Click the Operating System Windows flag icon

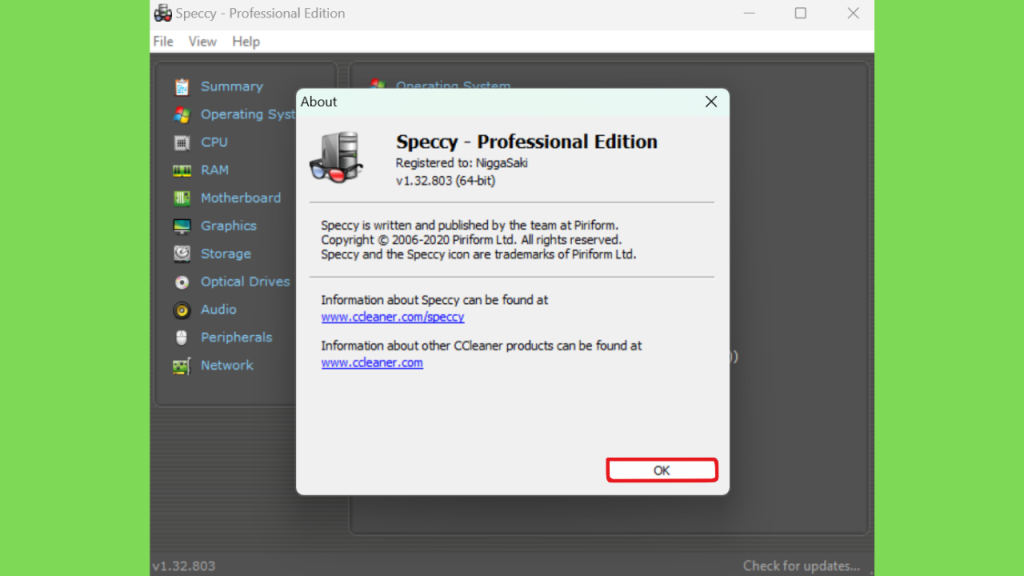pyautogui.click(x=182, y=115)
